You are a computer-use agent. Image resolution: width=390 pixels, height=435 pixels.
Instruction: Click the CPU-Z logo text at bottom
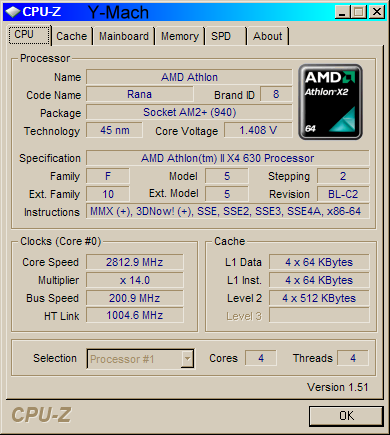(41, 415)
